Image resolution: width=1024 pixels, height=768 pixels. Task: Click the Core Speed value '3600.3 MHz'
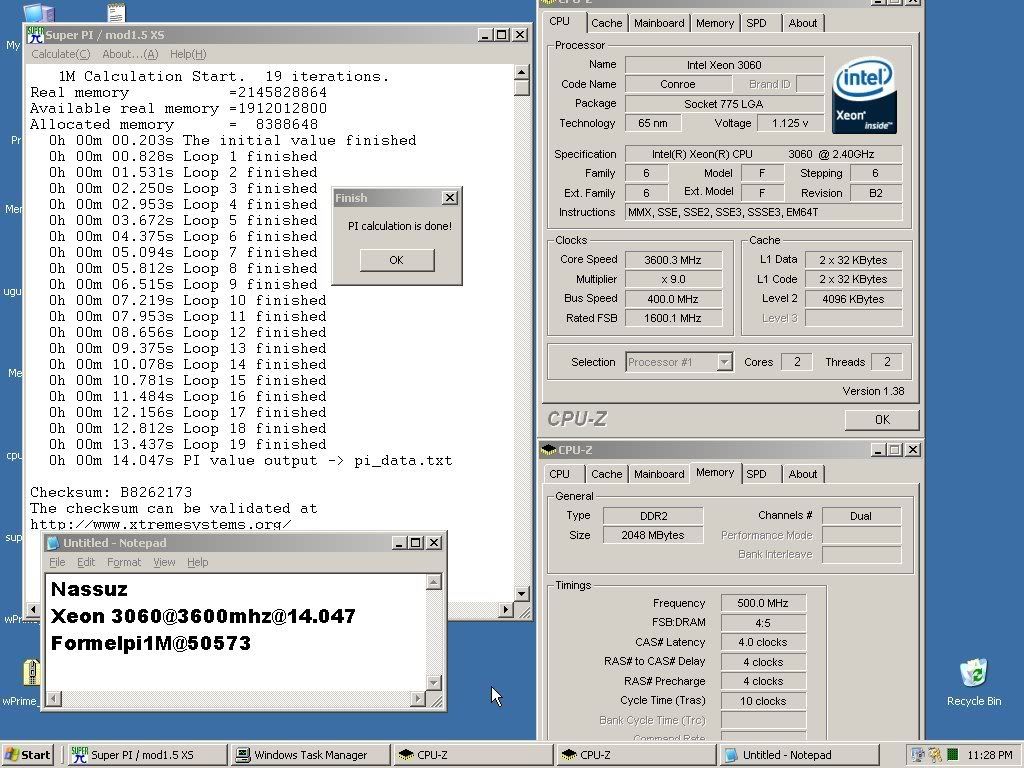coord(673,260)
